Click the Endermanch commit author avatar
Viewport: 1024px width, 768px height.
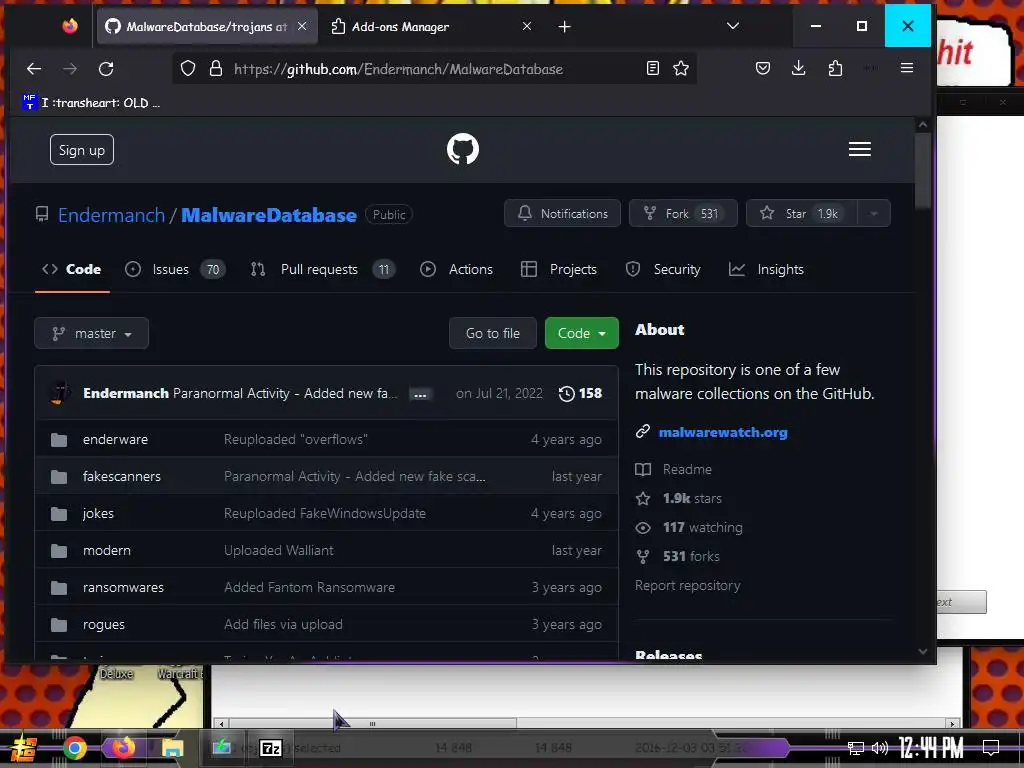60,393
